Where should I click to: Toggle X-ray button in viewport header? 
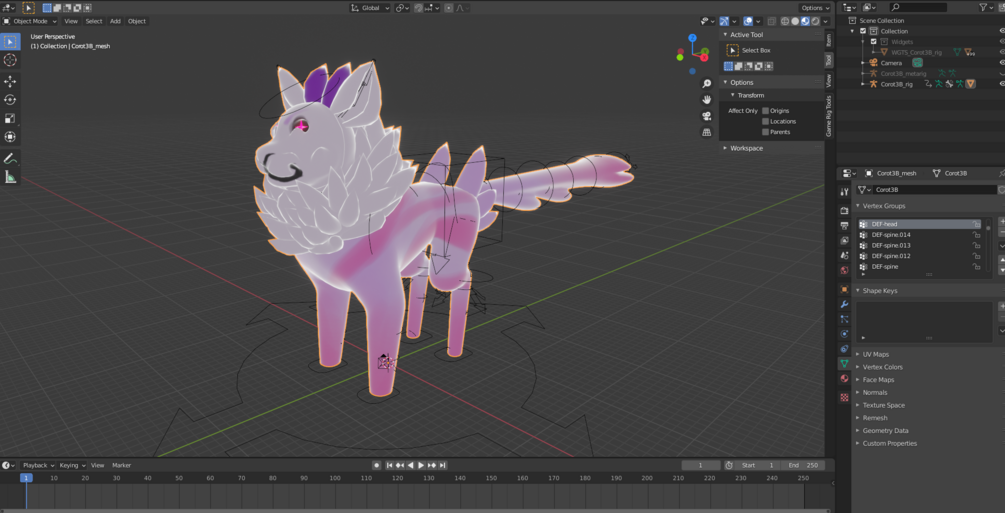771,21
